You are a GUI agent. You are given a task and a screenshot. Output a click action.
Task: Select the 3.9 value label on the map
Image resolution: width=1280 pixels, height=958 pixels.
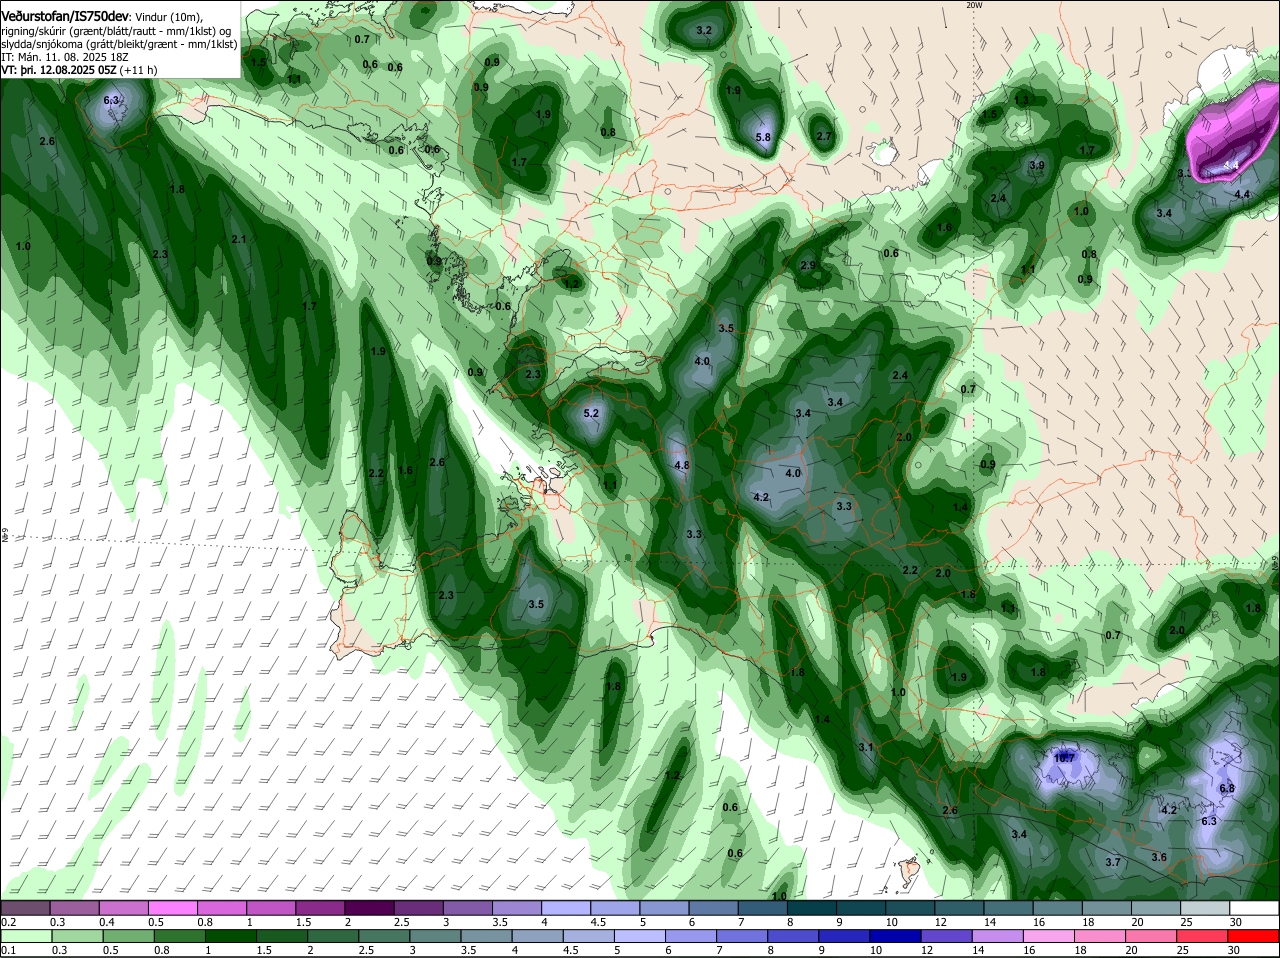1037,165
